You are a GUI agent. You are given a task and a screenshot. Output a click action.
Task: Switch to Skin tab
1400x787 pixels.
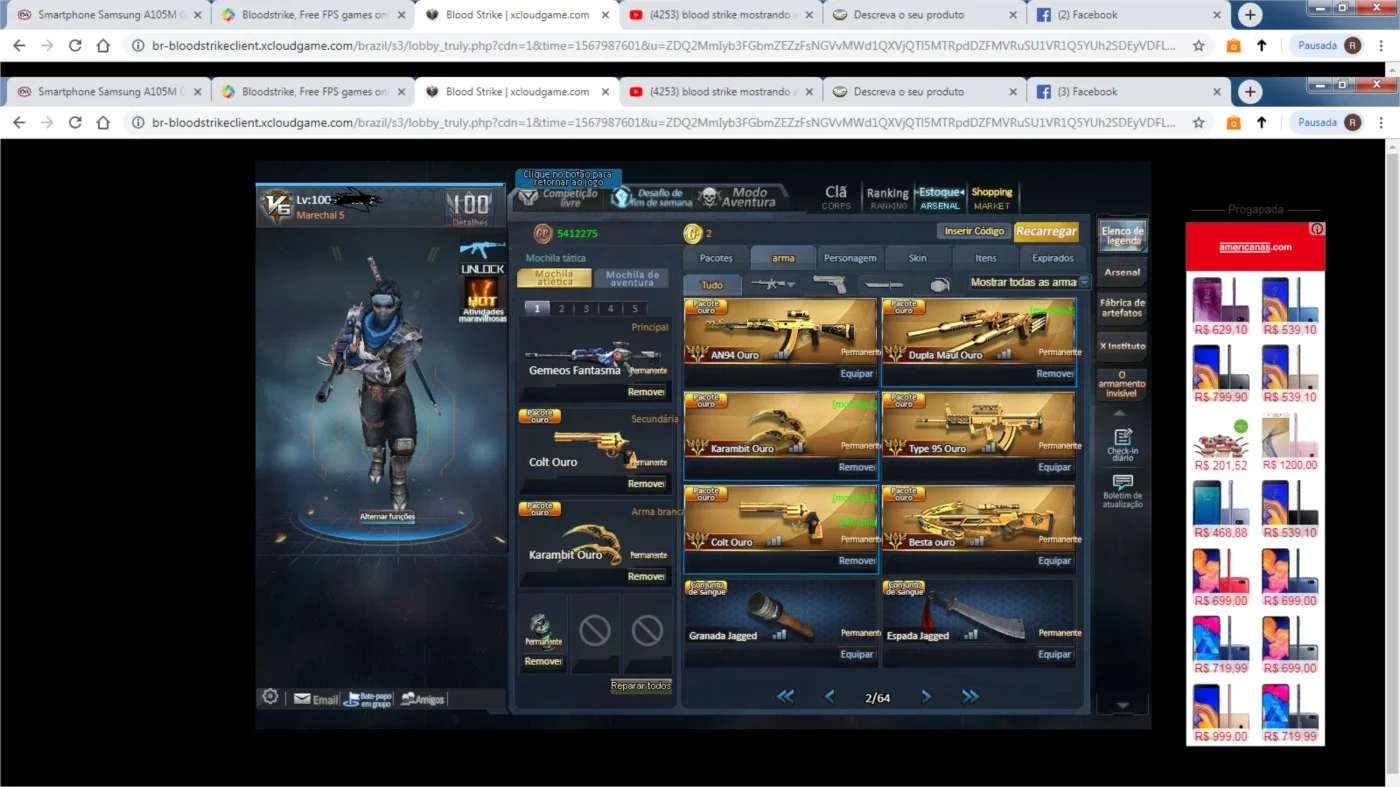coord(917,258)
